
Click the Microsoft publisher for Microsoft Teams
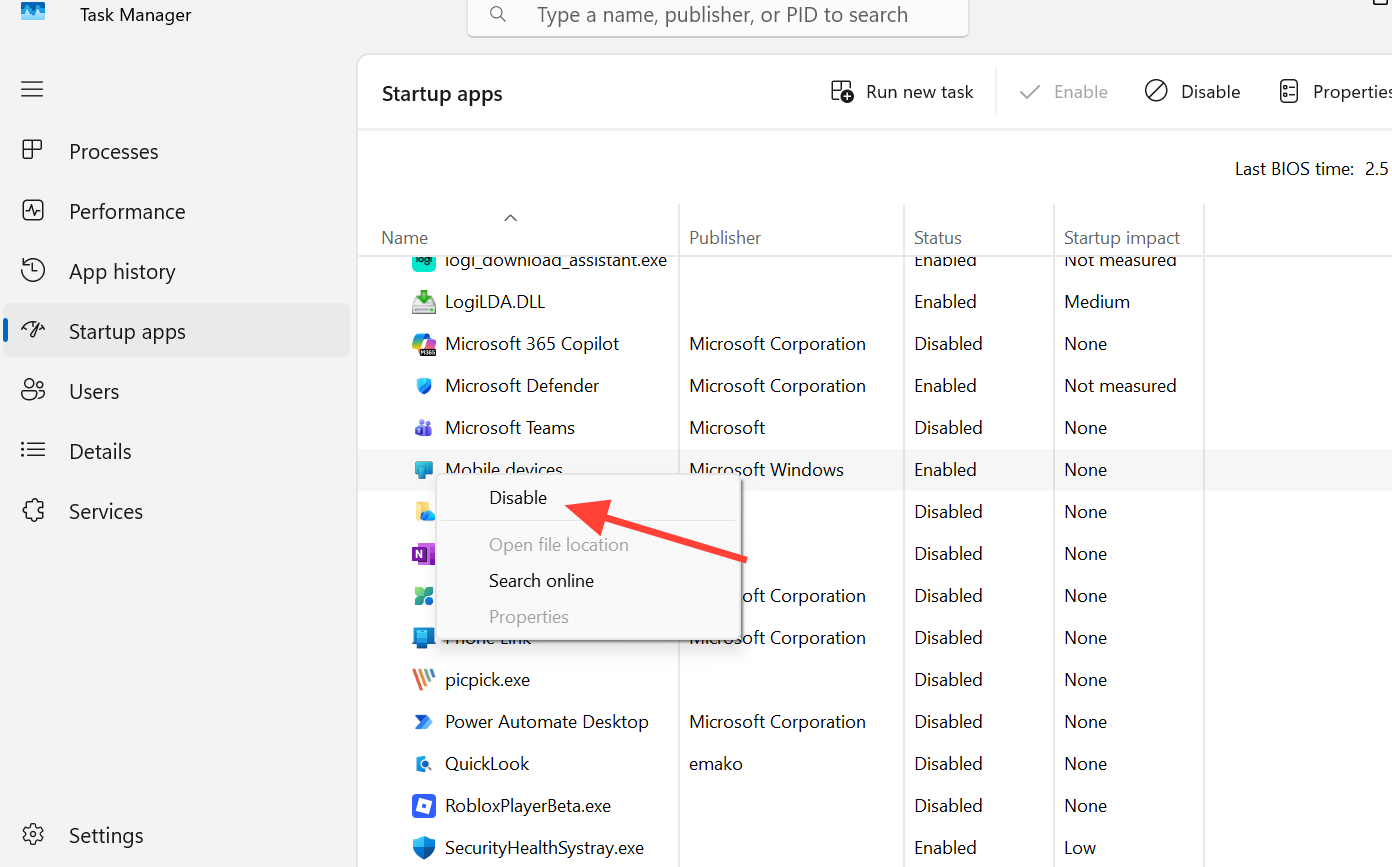[727, 428]
